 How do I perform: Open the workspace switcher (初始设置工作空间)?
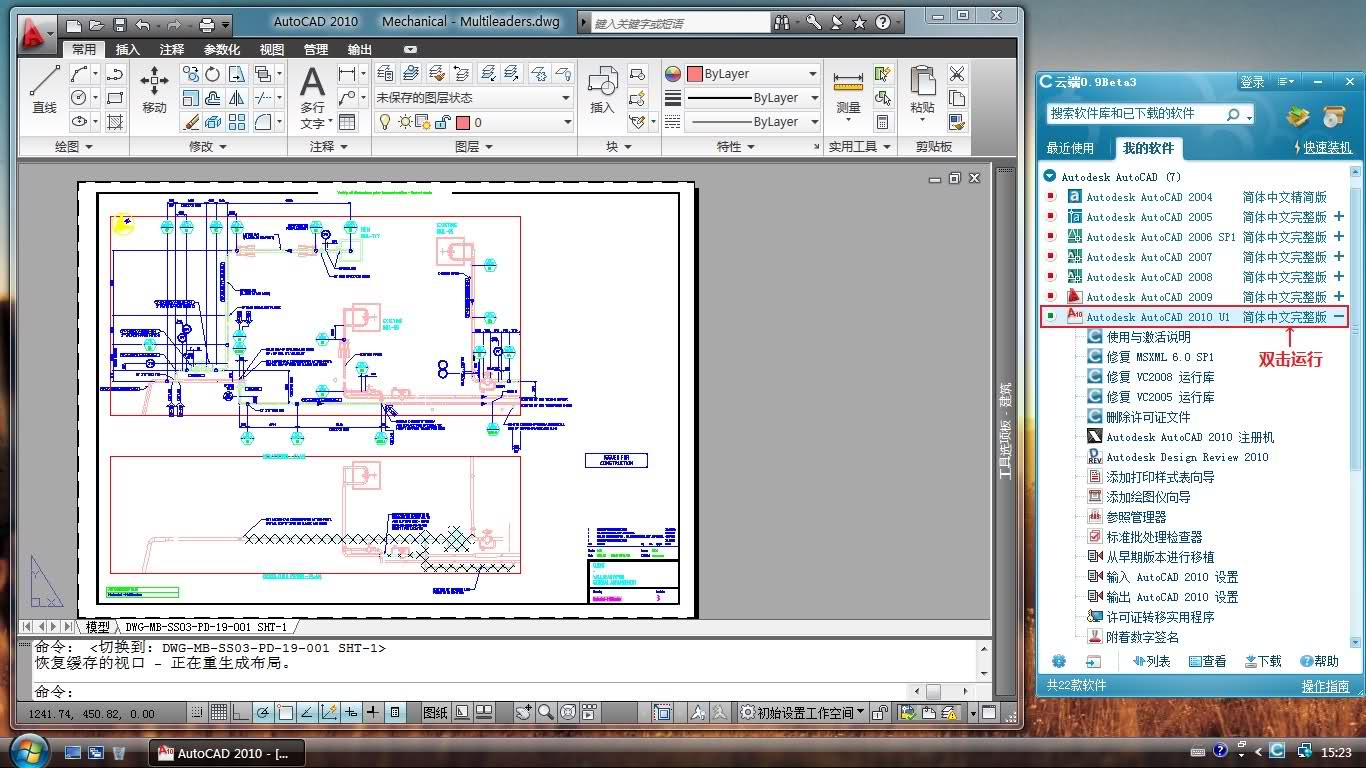coord(802,713)
